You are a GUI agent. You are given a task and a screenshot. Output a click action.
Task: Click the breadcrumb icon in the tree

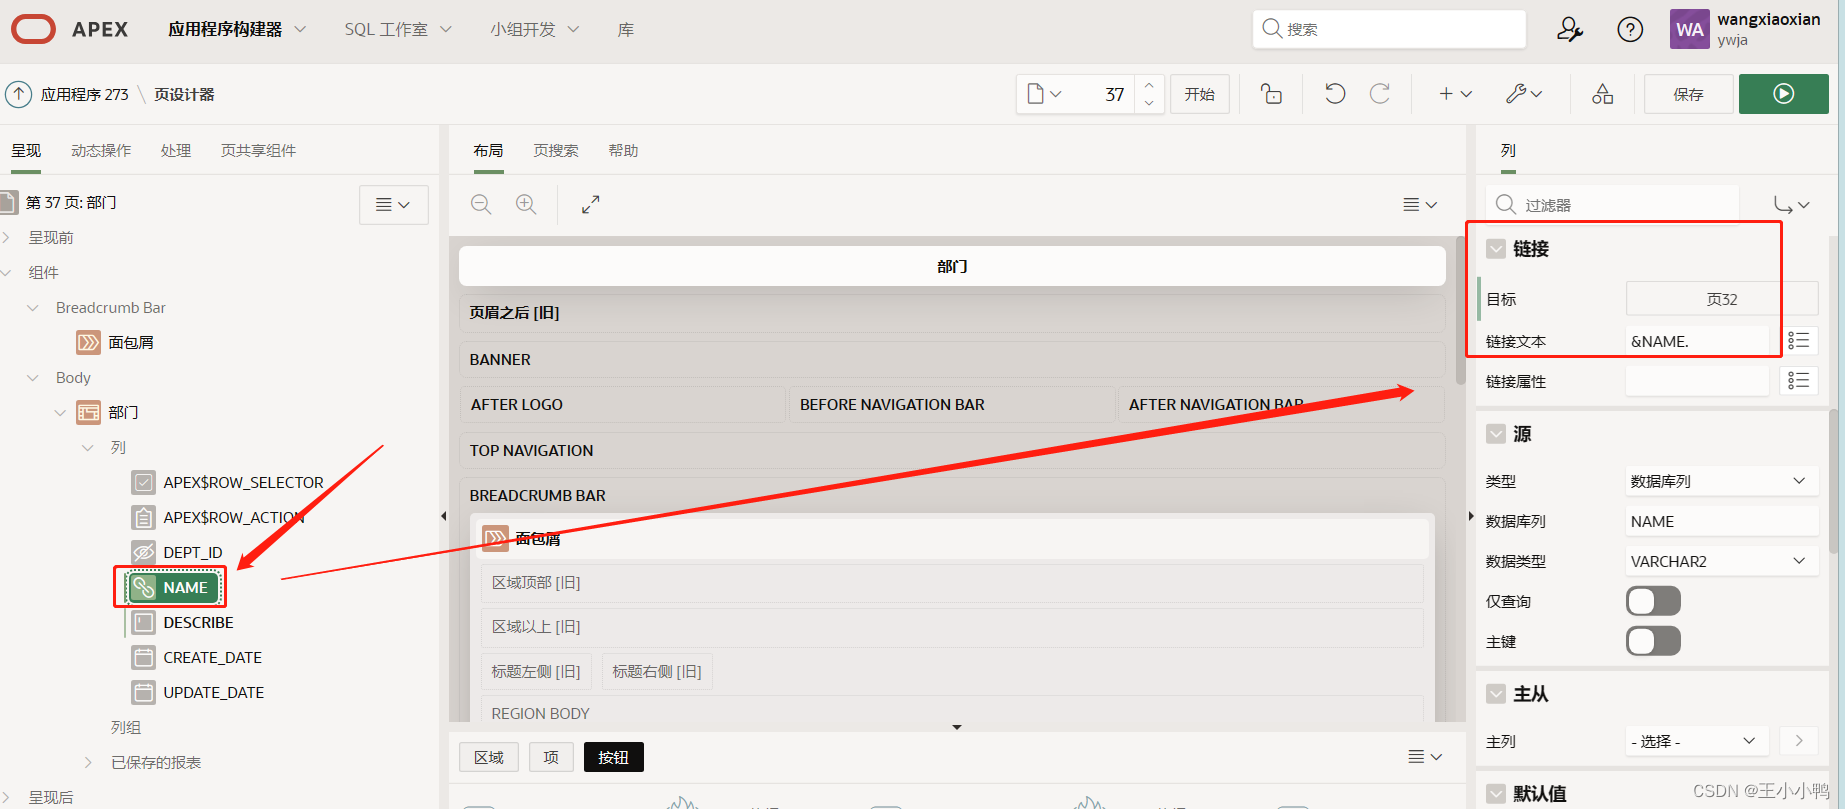point(88,342)
